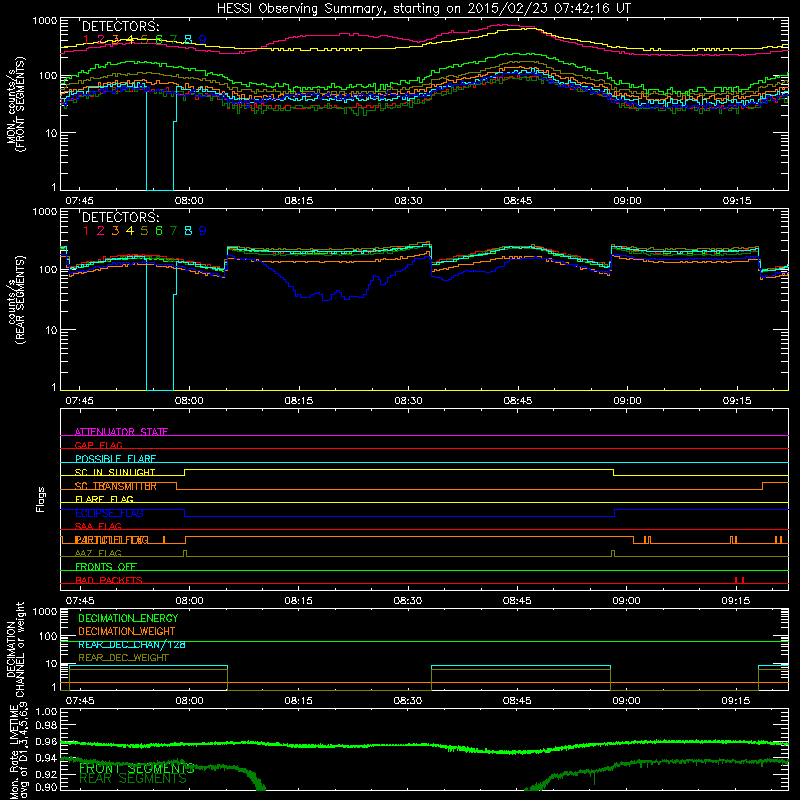The width and height of the screenshot is (800, 800).
Task: Select detector '9' in front segments legend
Action: click(203, 39)
